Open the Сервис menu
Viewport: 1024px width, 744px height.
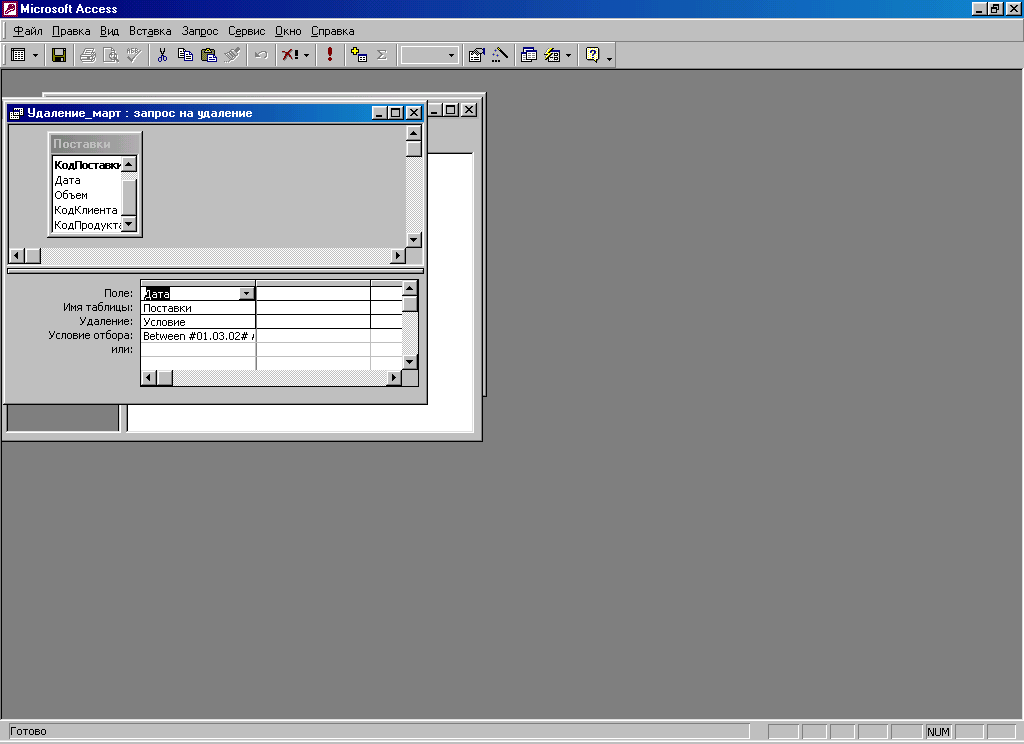click(246, 31)
